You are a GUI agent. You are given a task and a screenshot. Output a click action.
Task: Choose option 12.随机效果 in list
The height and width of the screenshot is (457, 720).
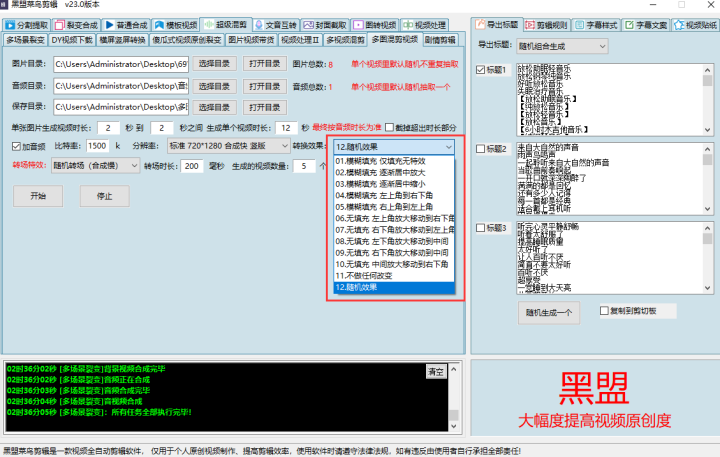point(394,288)
